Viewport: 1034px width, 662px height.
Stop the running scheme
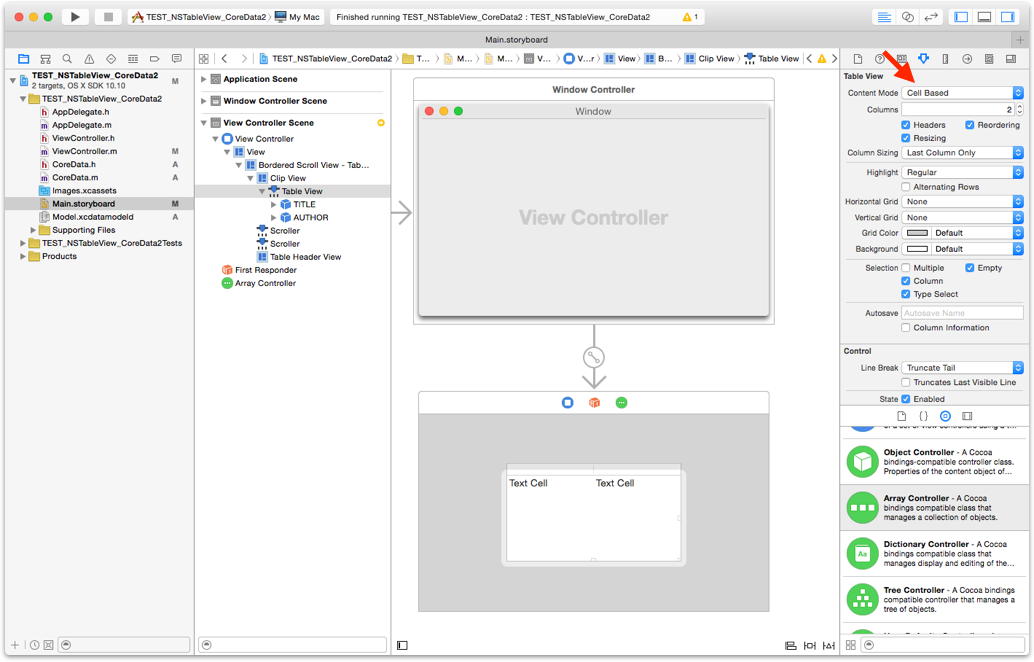click(108, 17)
